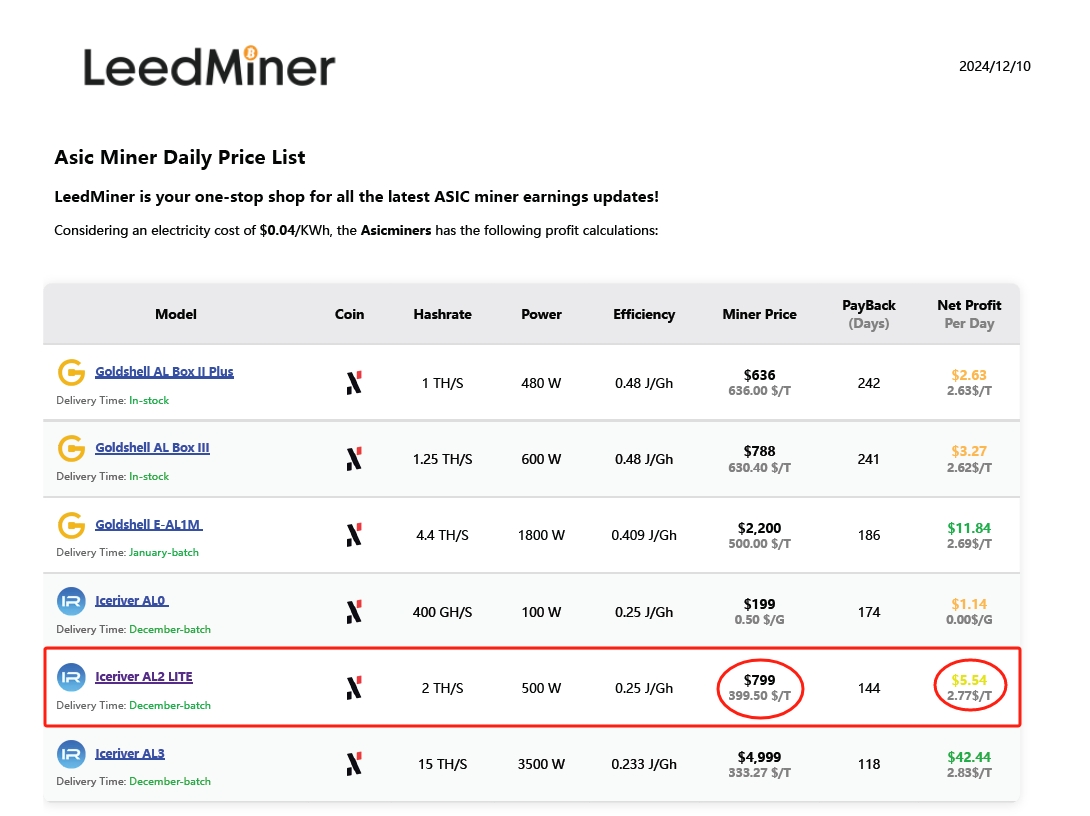Select the Iceriver logo in the AL2 LITE row

click(71, 678)
